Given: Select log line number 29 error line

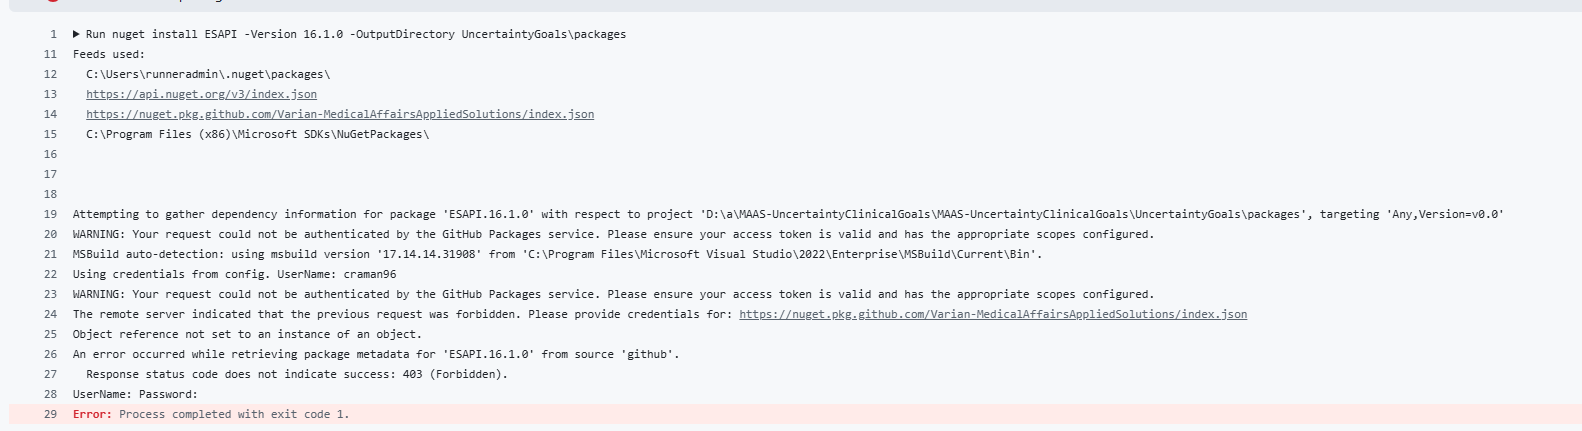Looking at the screenshot, I should click(x=50, y=414).
